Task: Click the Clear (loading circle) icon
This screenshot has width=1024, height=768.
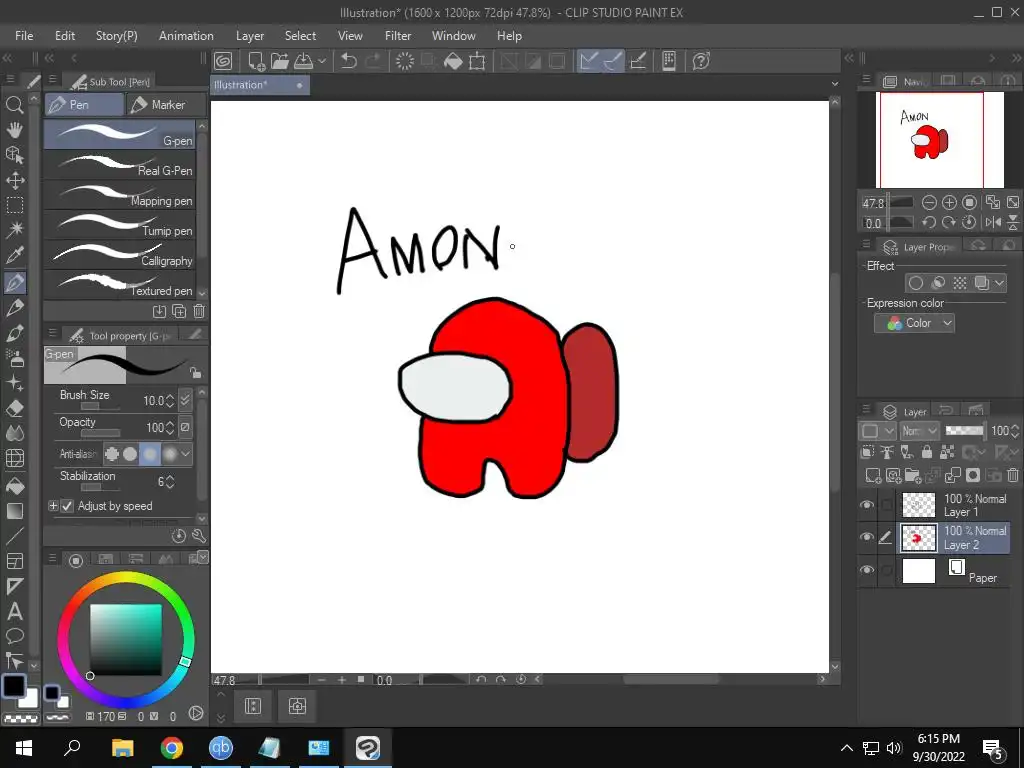Action: tap(405, 61)
